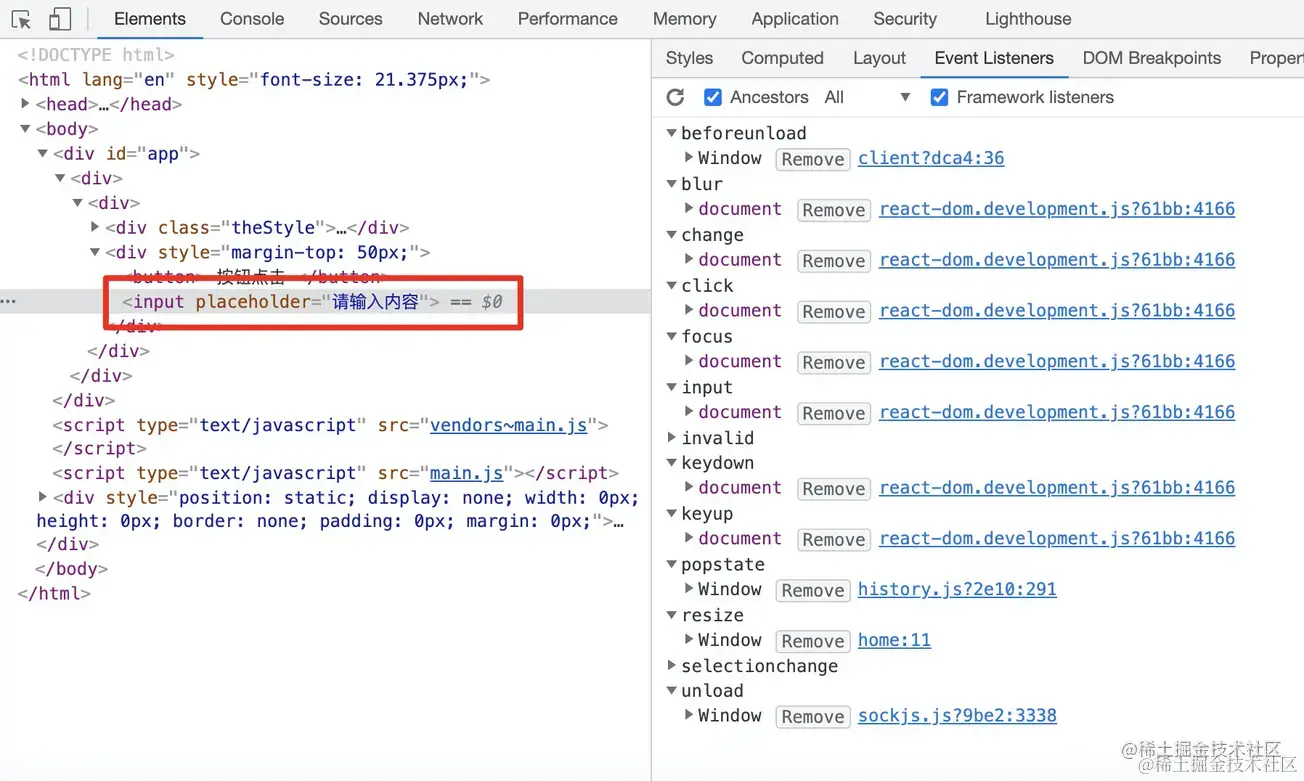Screen dimensions: 1304x781
Task: Collapse the unload listener group
Action: (672, 691)
